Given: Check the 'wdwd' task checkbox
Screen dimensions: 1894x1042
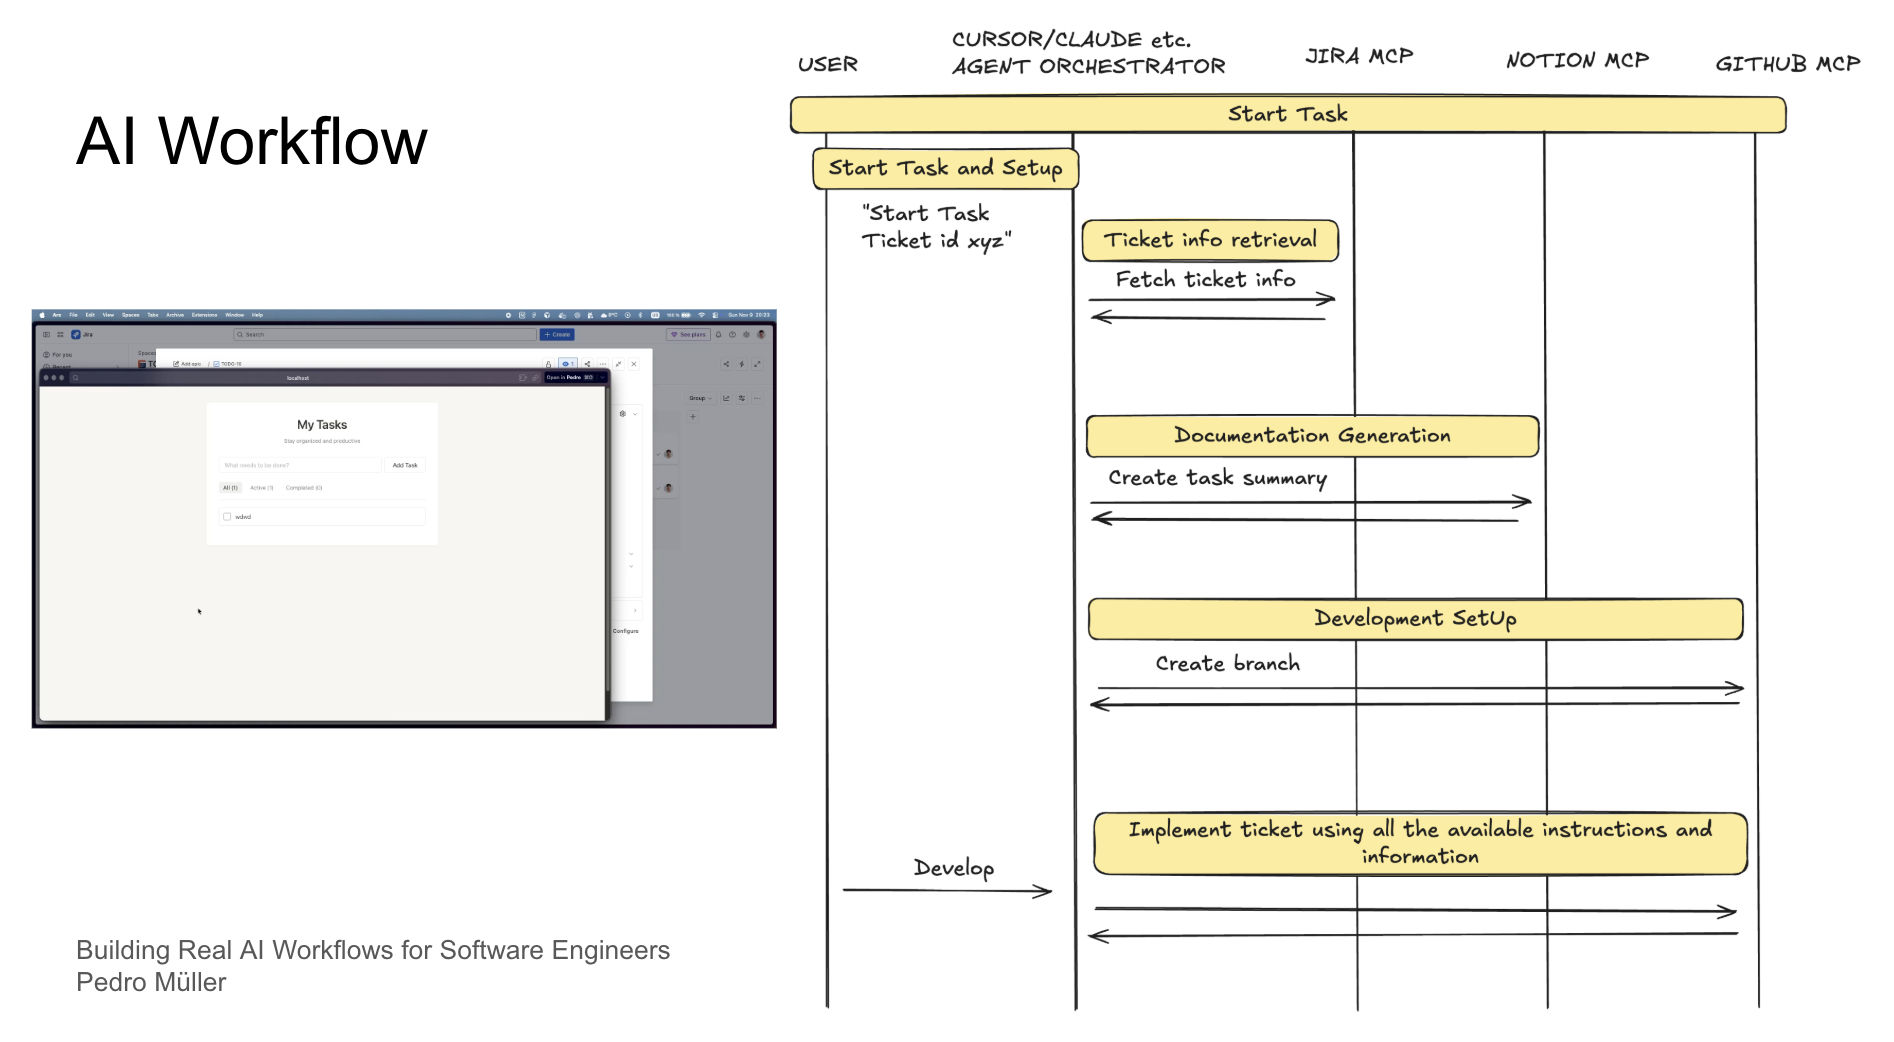Looking at the screenshot, I should pyautogui.click(x=227, y=517).
